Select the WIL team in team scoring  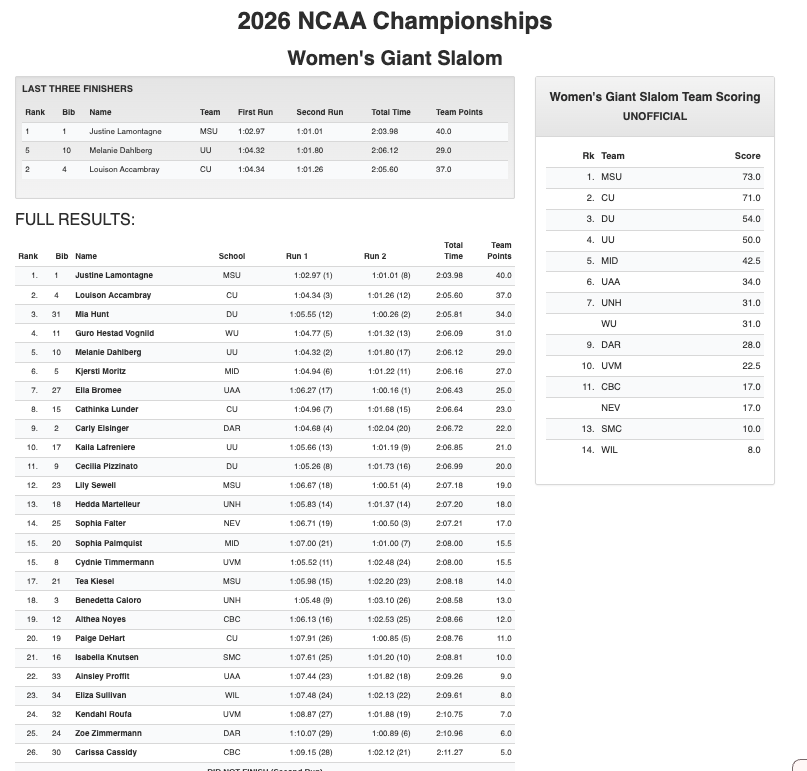coord(610,450)
